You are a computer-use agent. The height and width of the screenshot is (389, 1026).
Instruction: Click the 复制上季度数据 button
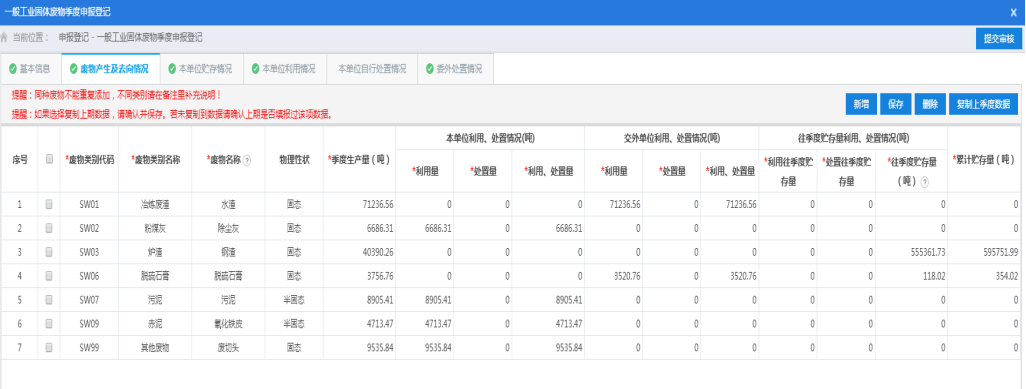(x=983, y=104)
